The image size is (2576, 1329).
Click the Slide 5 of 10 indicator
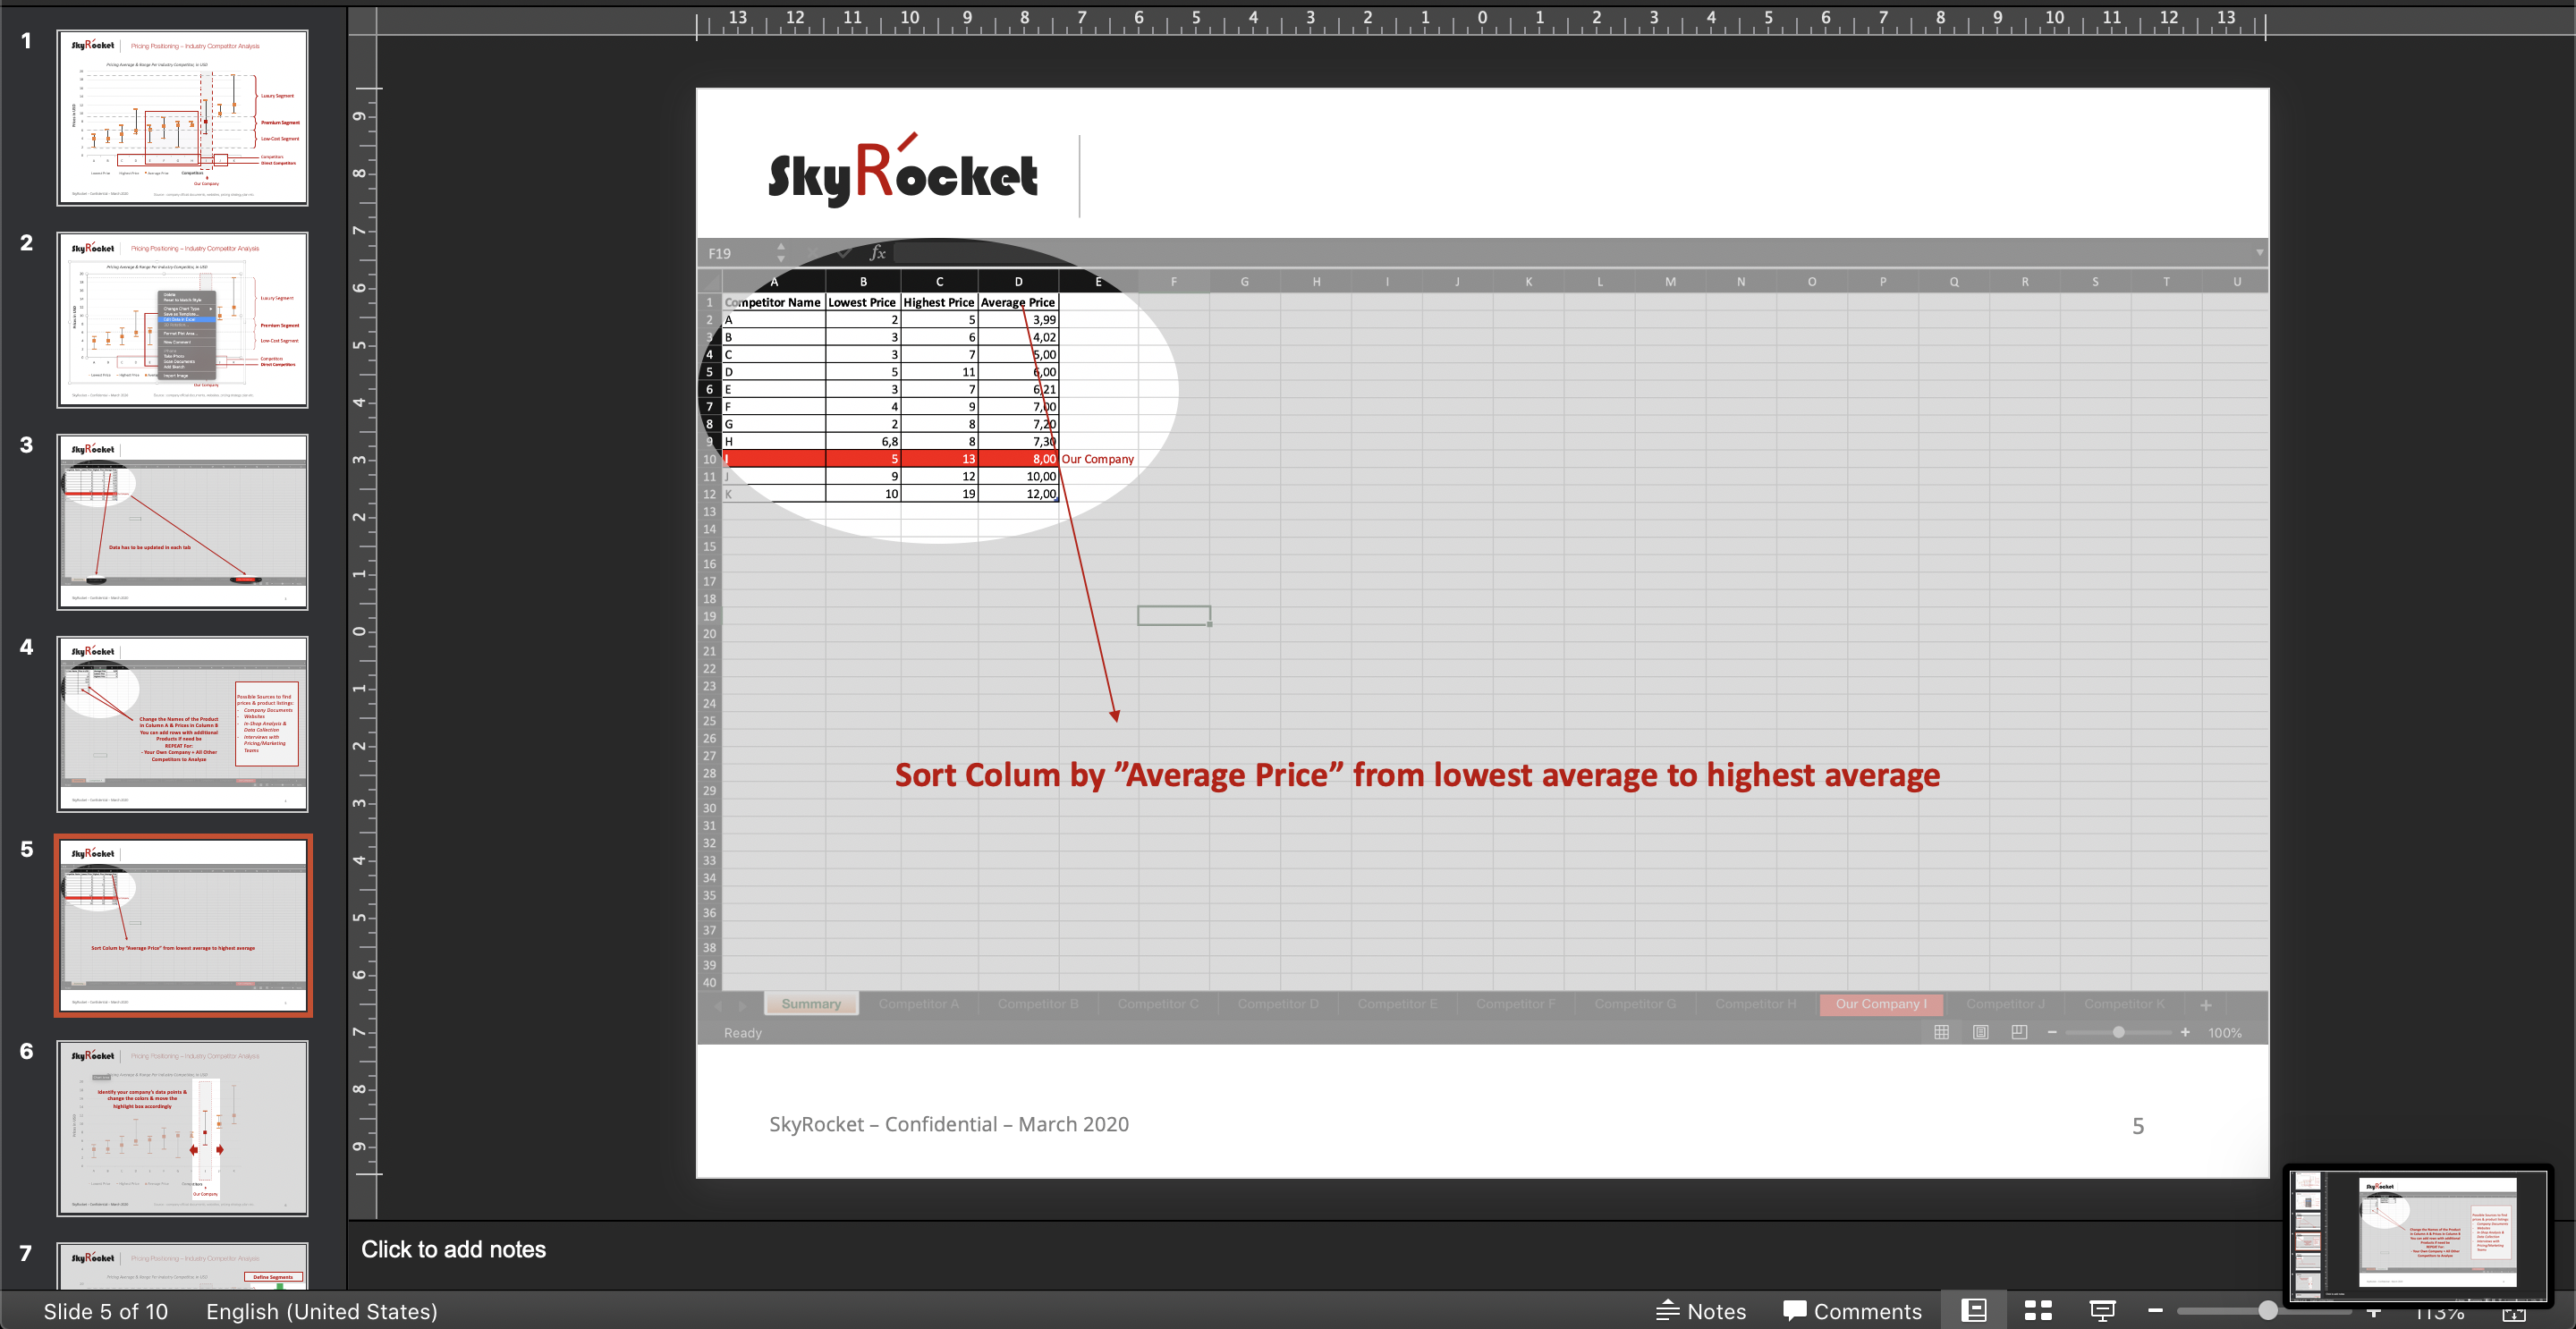click(105, 1311)
